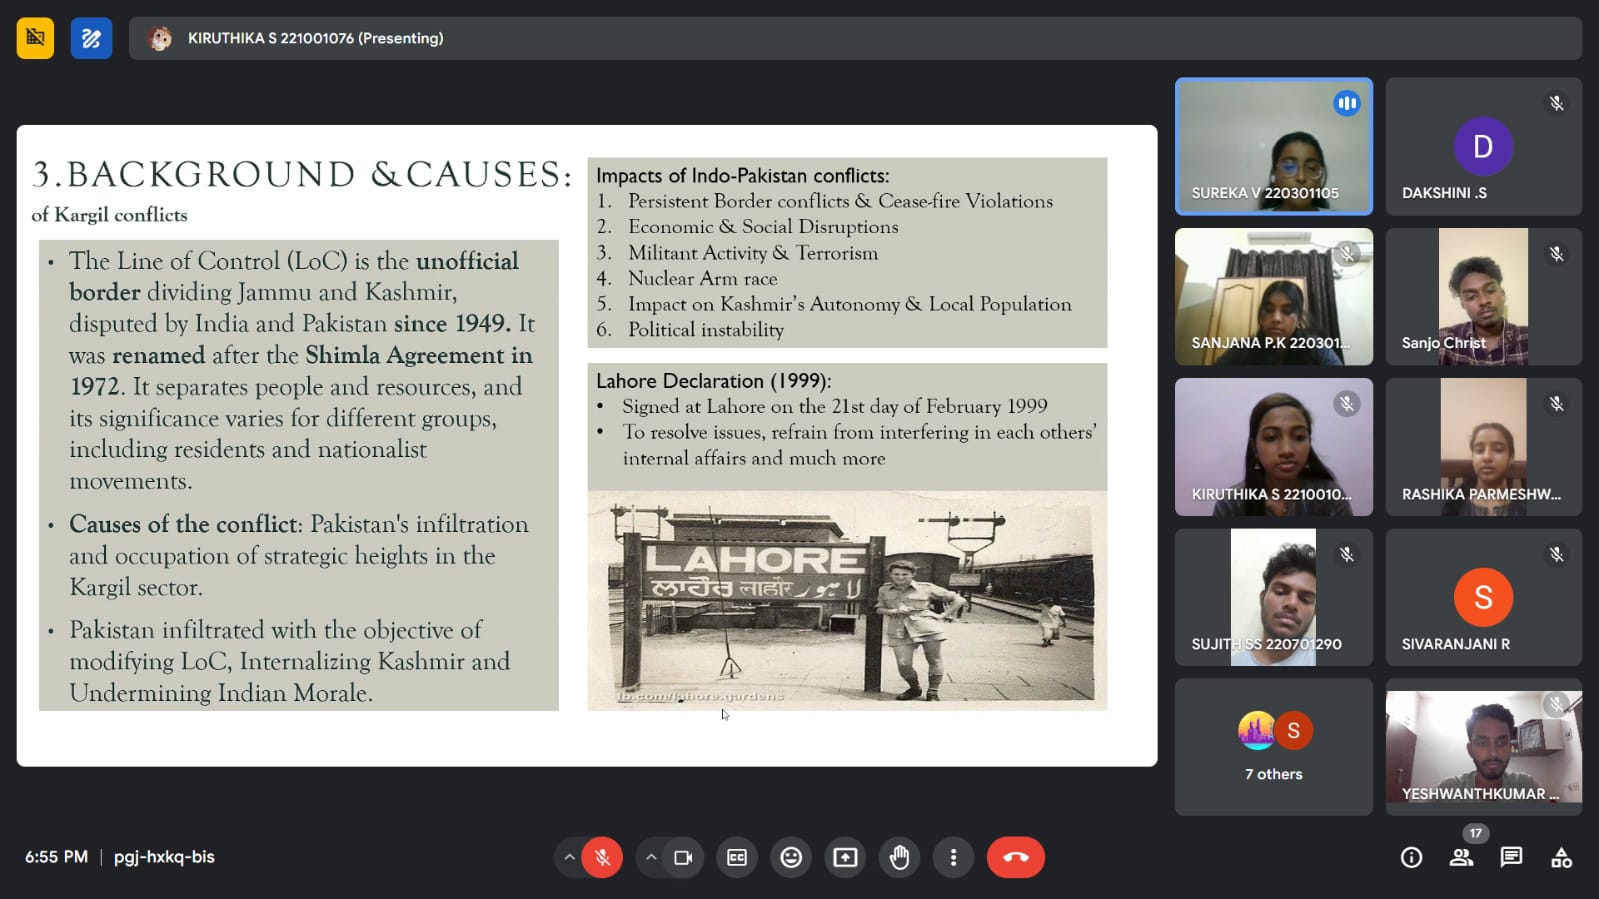Screen dimensions: 1599x899
Task: Click muted mic icon on SIVARANJANI tile
Action: [x=1556, y=554]
